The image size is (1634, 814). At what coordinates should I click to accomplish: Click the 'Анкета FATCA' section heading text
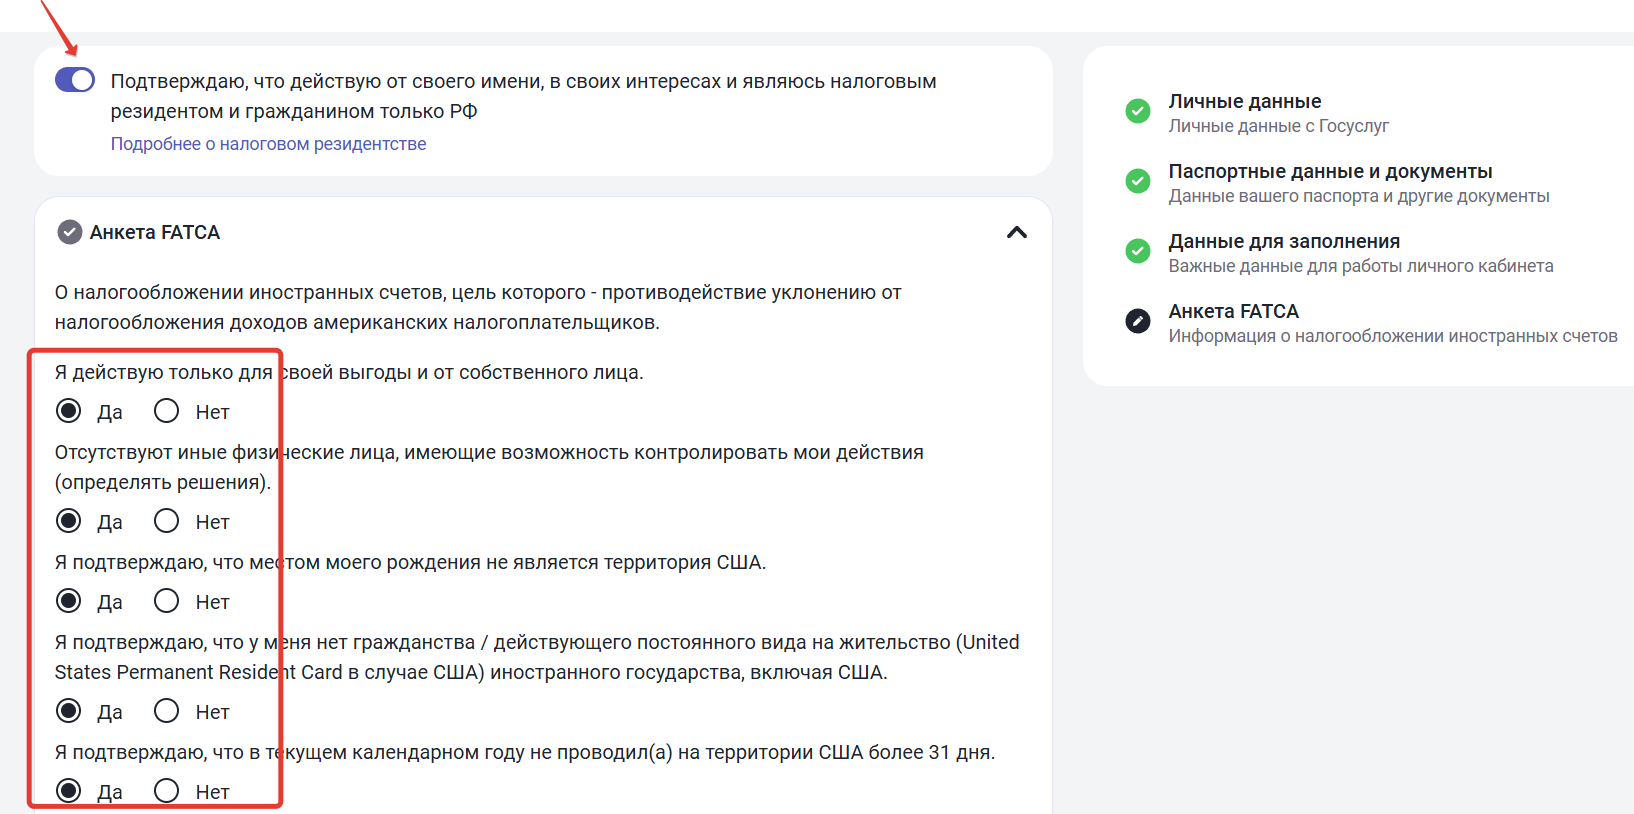click(155, 232)
